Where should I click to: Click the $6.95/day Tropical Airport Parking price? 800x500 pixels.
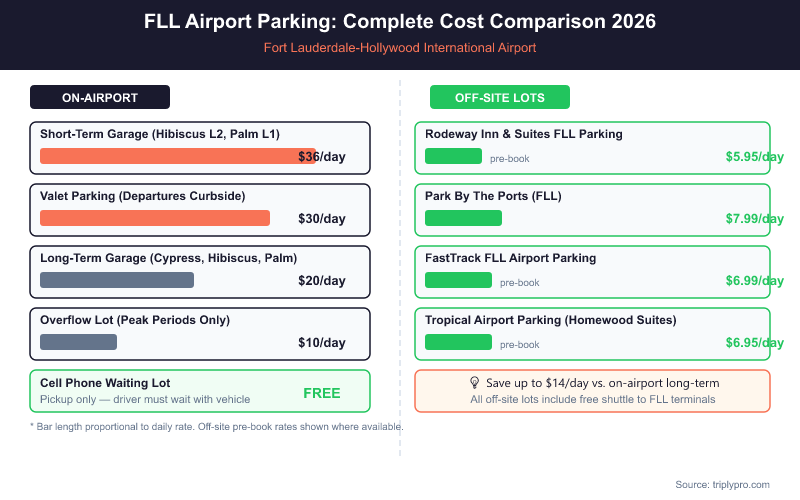click(x=755, y=343)
